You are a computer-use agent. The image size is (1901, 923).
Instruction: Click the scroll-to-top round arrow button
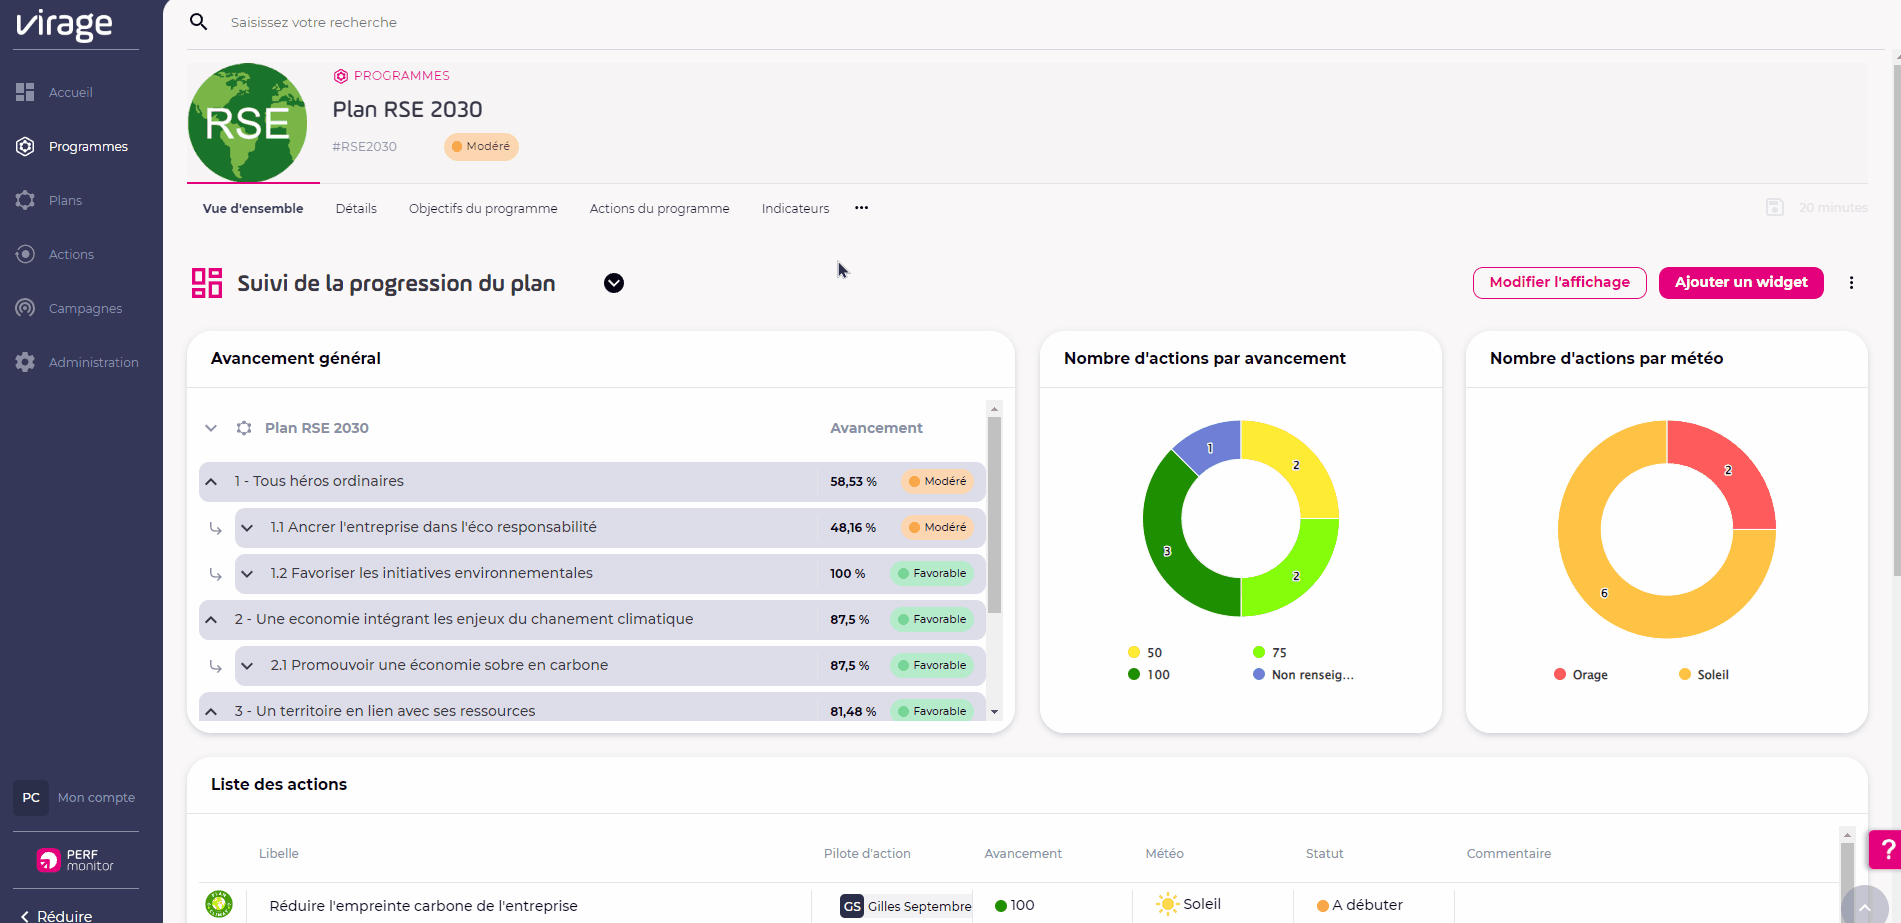(x=1864, y=906)
